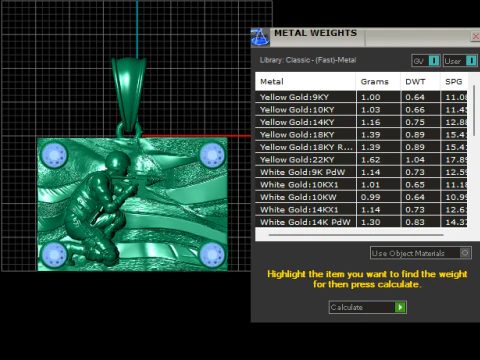Select the Yellow Gold:18KY row
Image resolution: width=480 pixels, height=360 pixels.
tap(361, 135)
